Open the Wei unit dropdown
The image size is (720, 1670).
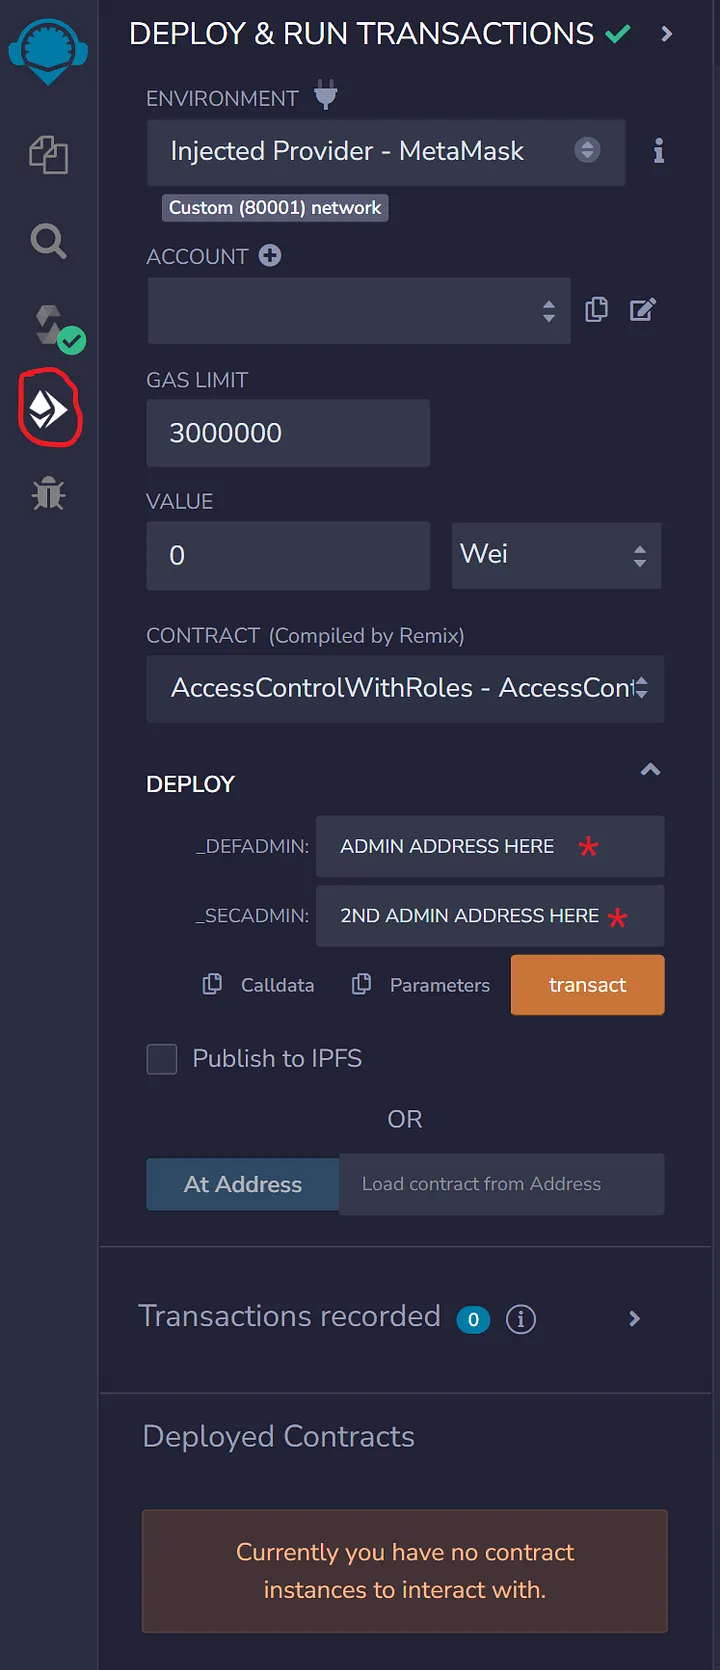point(556,555)
